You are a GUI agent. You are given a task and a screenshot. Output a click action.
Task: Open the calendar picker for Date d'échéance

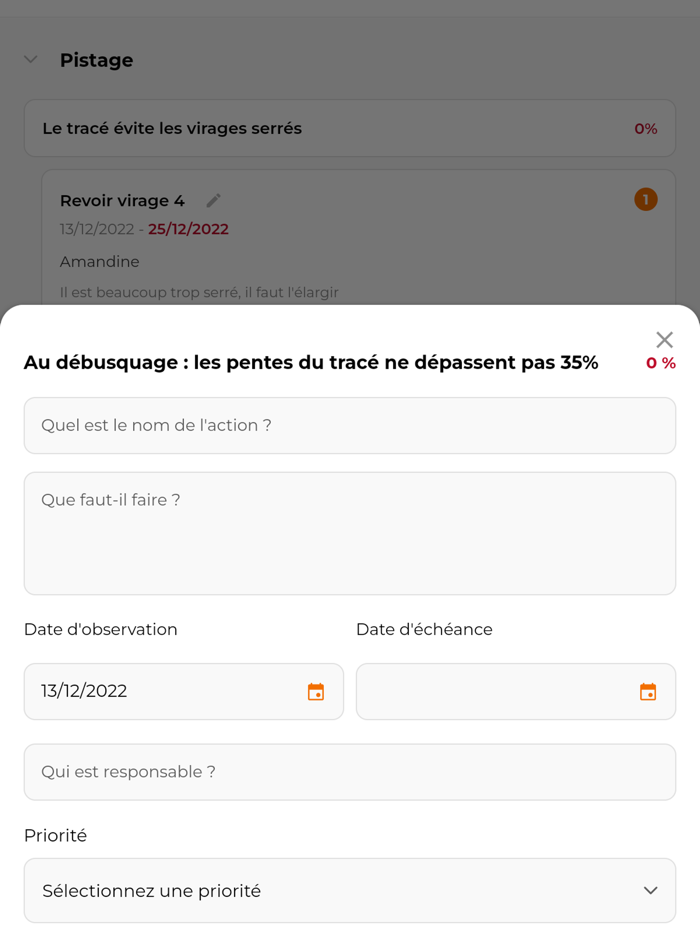(x=647, y=691)
